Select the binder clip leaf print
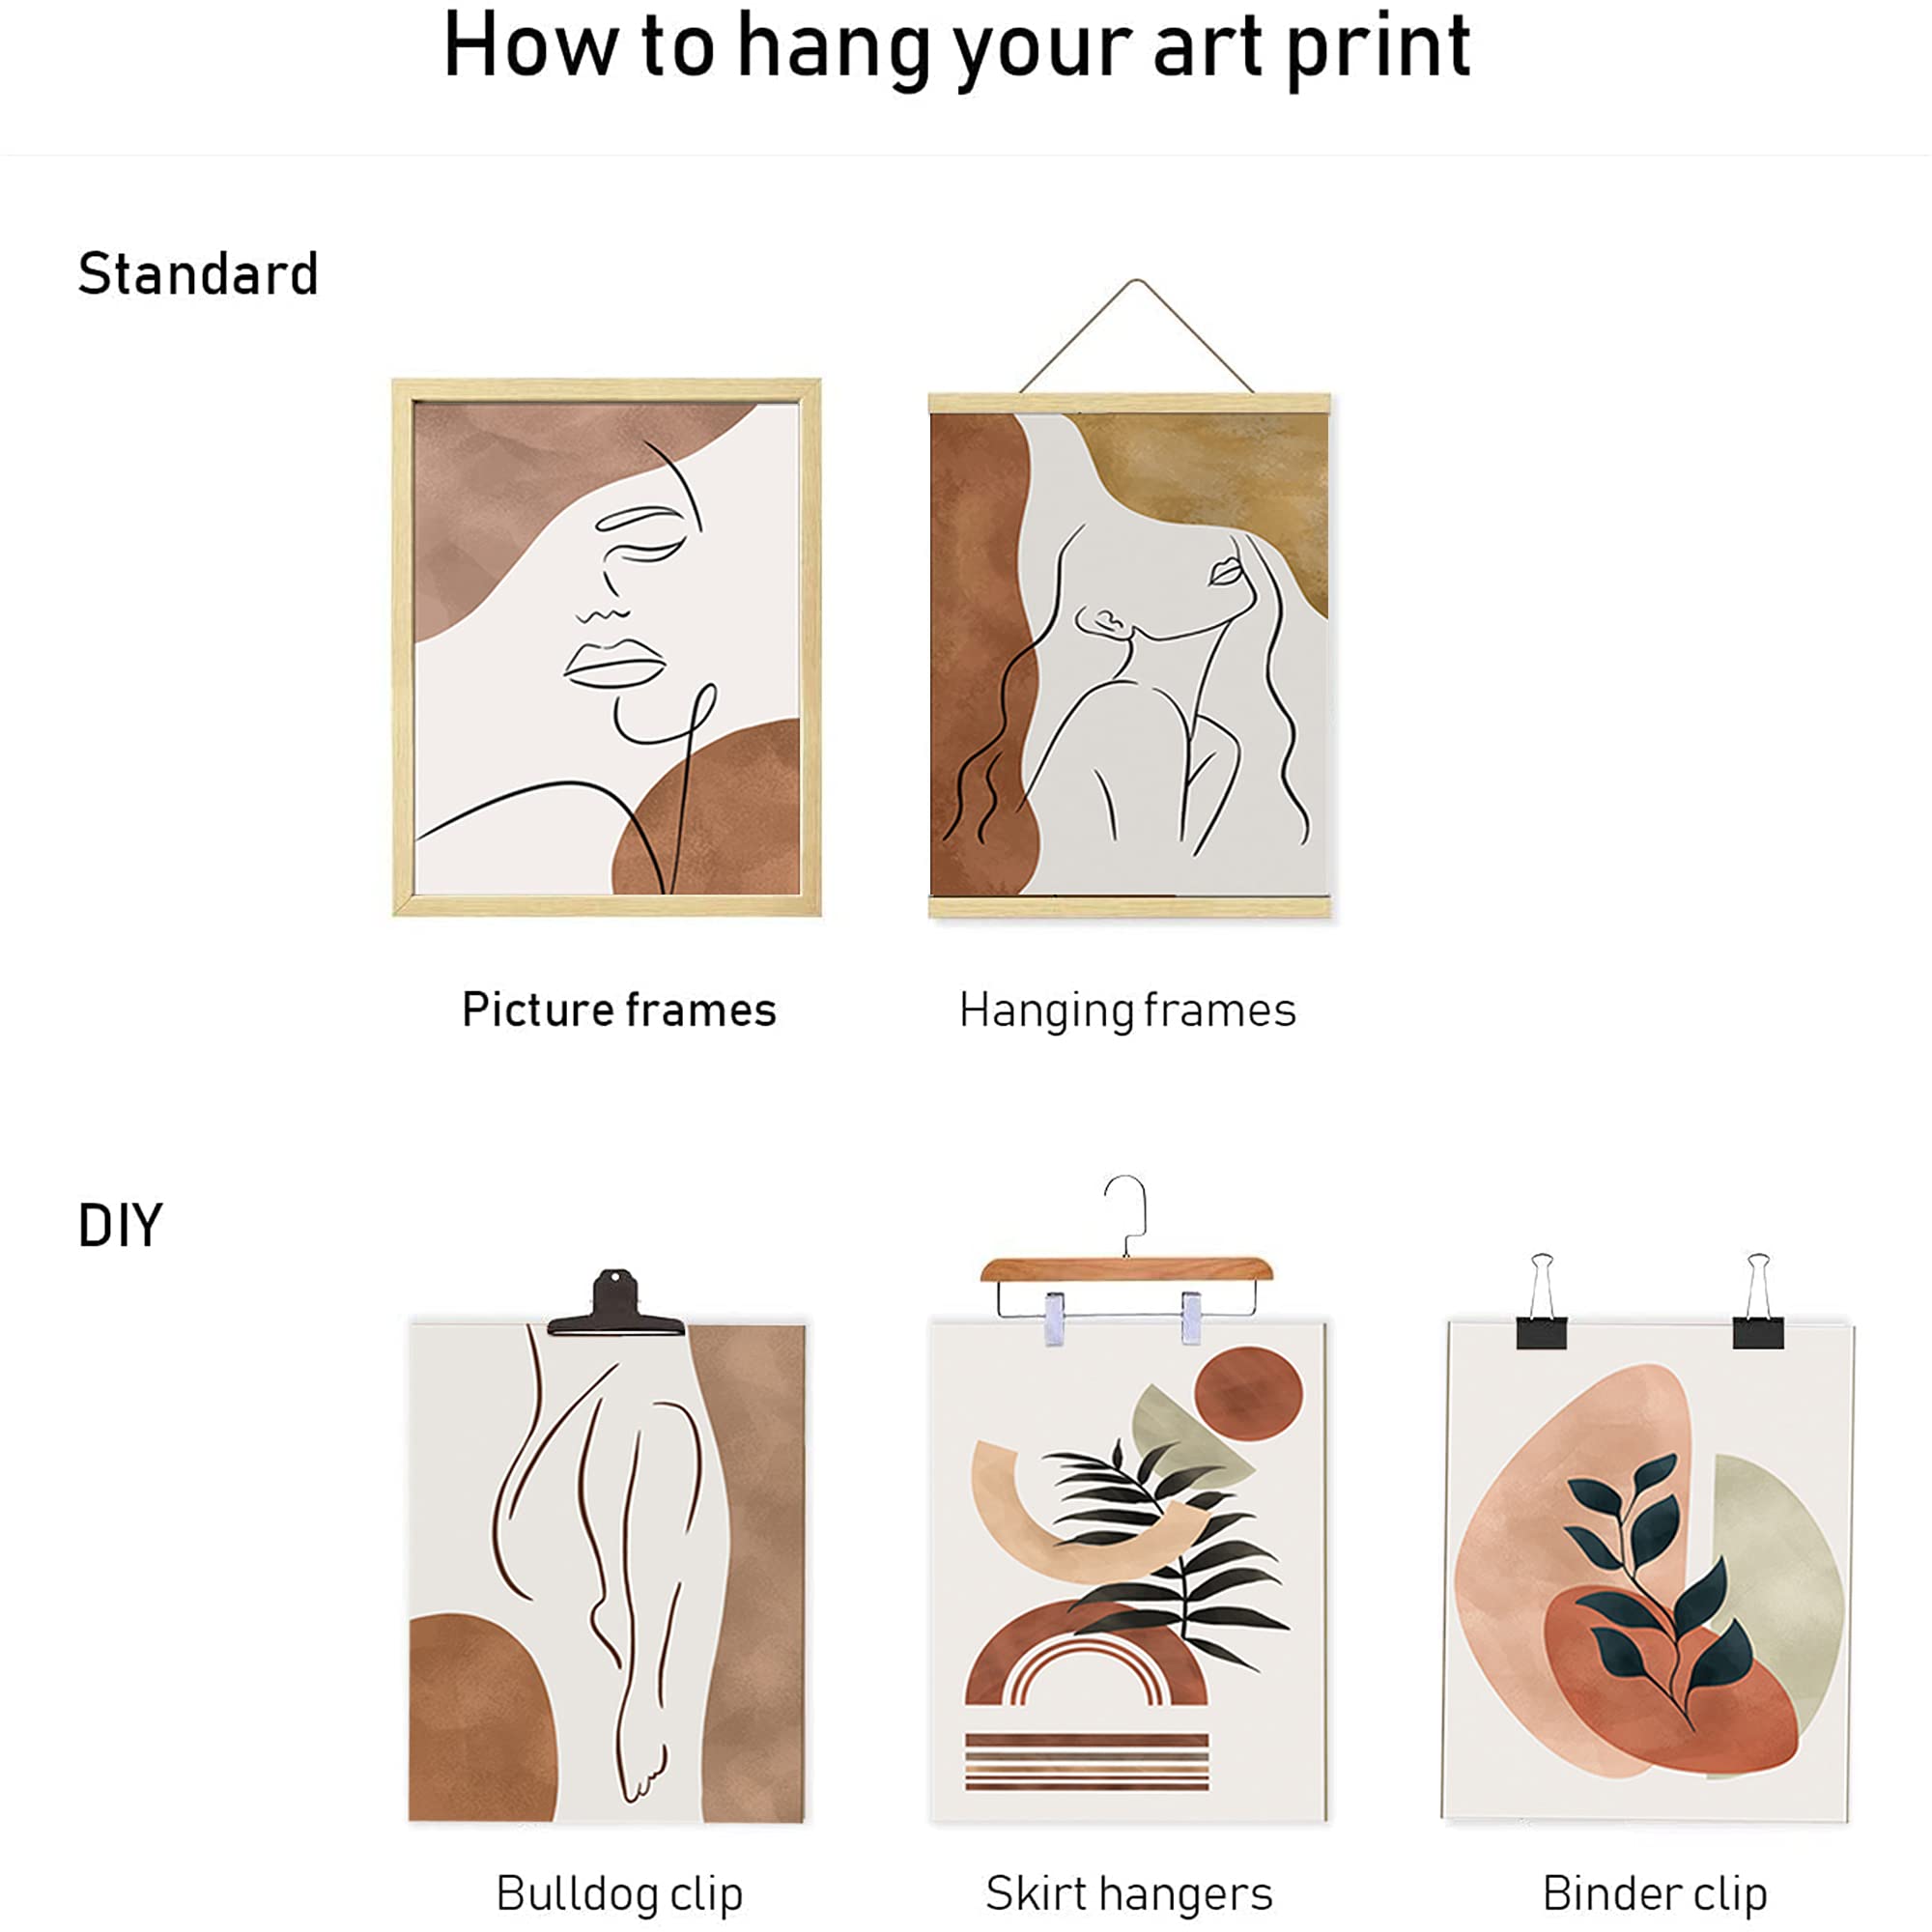1932x1932 pixels. pos(1648,1571)
